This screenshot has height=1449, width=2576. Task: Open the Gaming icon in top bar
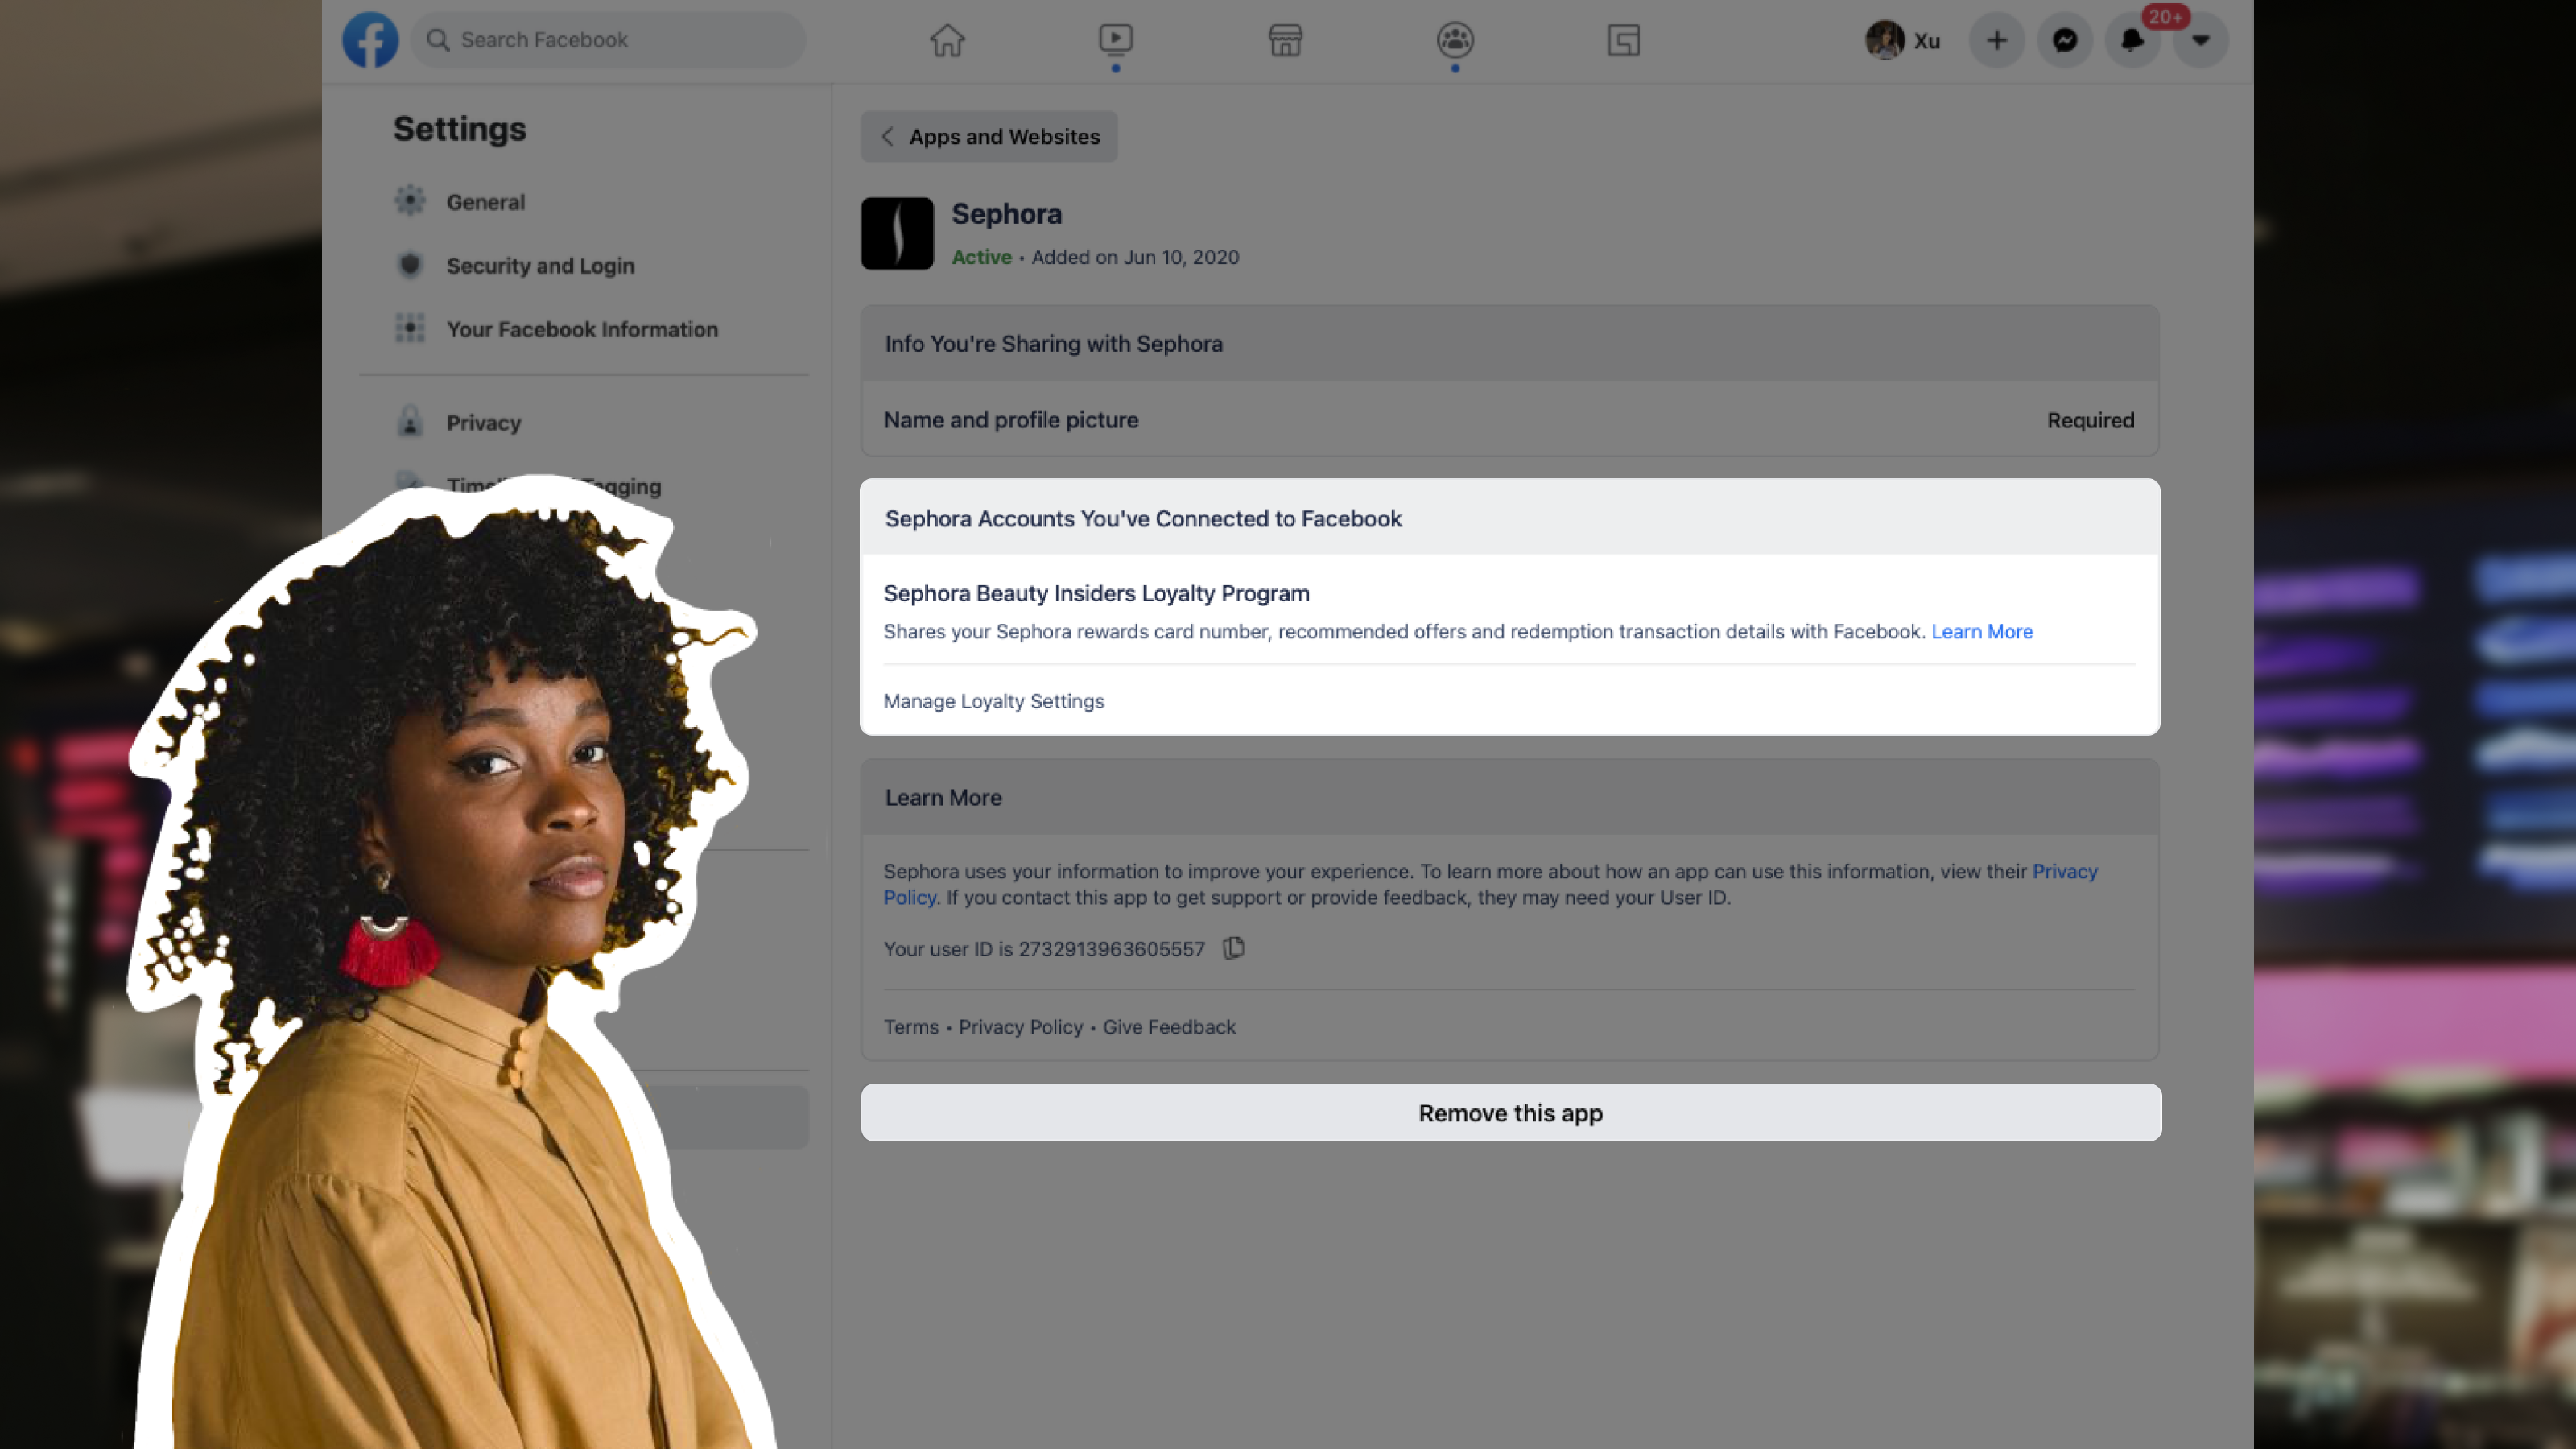(1623, 40)
